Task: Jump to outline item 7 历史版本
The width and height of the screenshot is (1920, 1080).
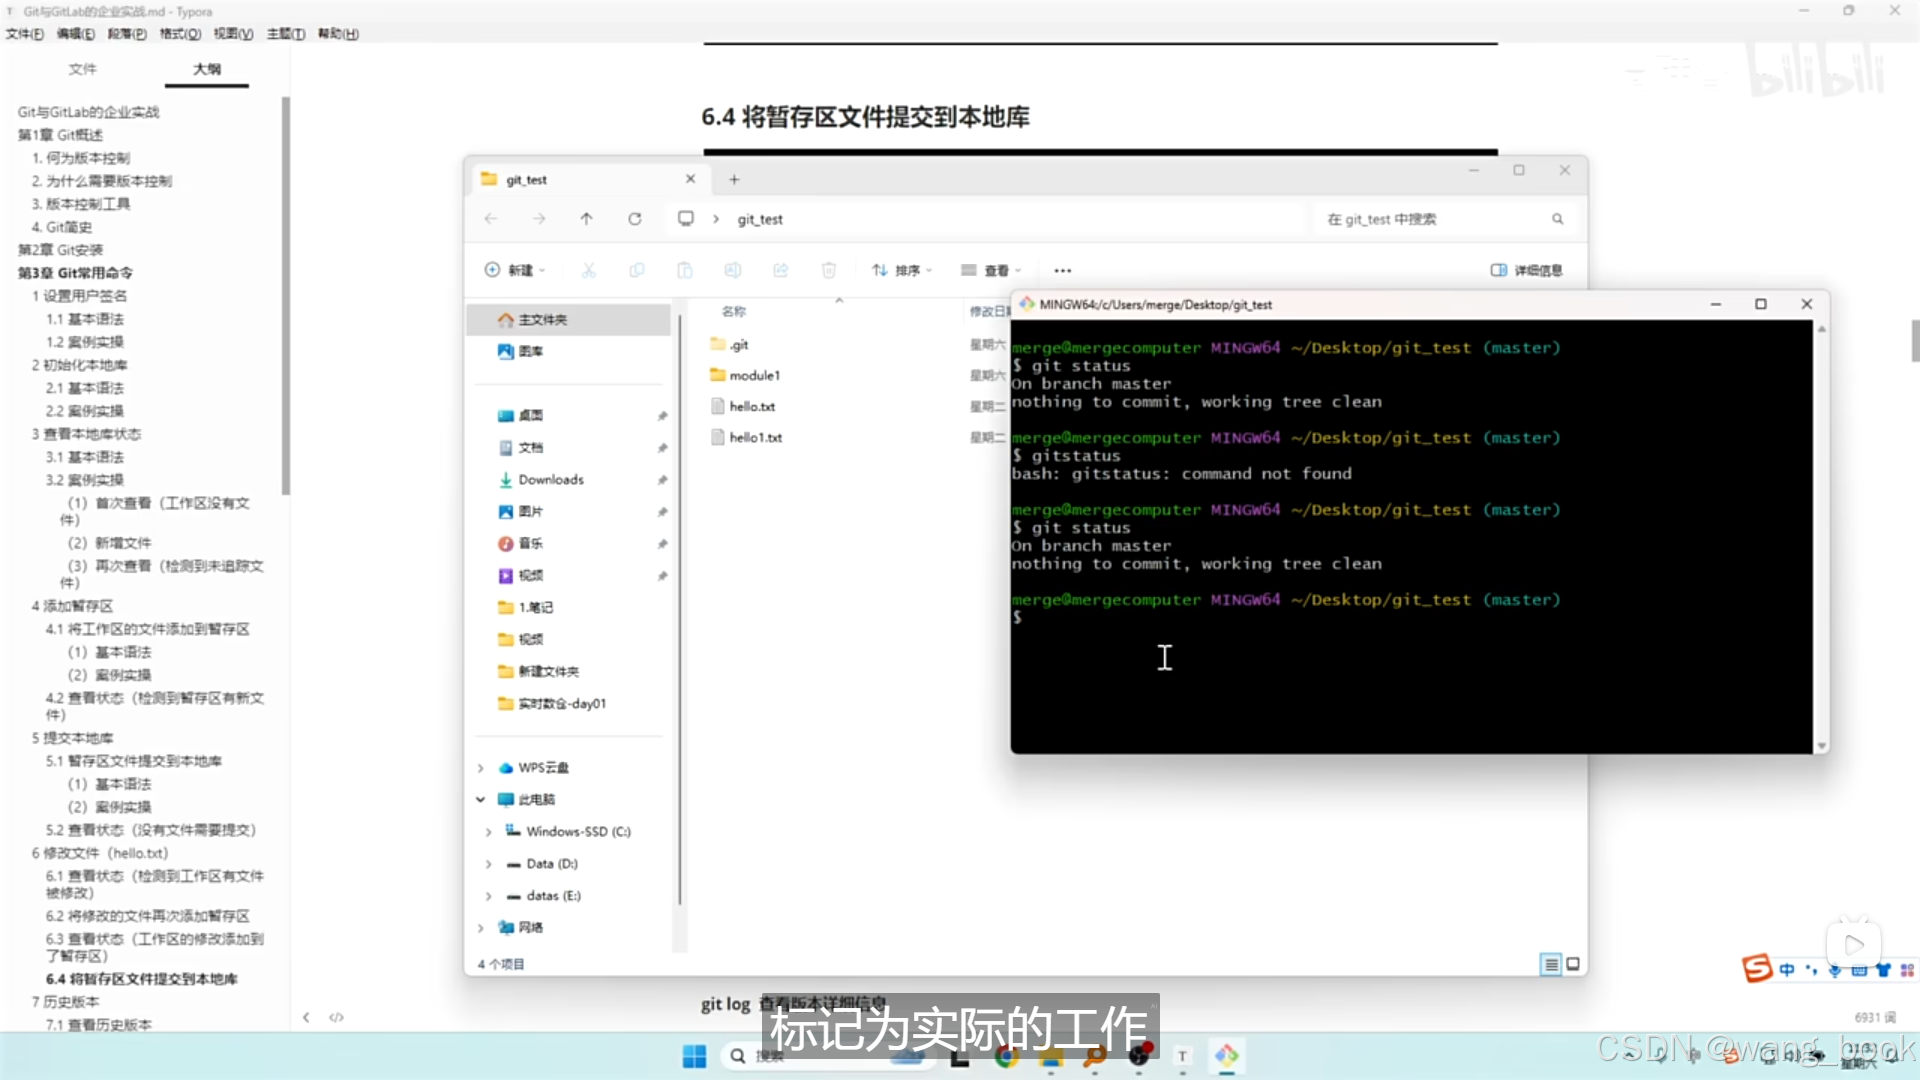Action: (66, 1002)
